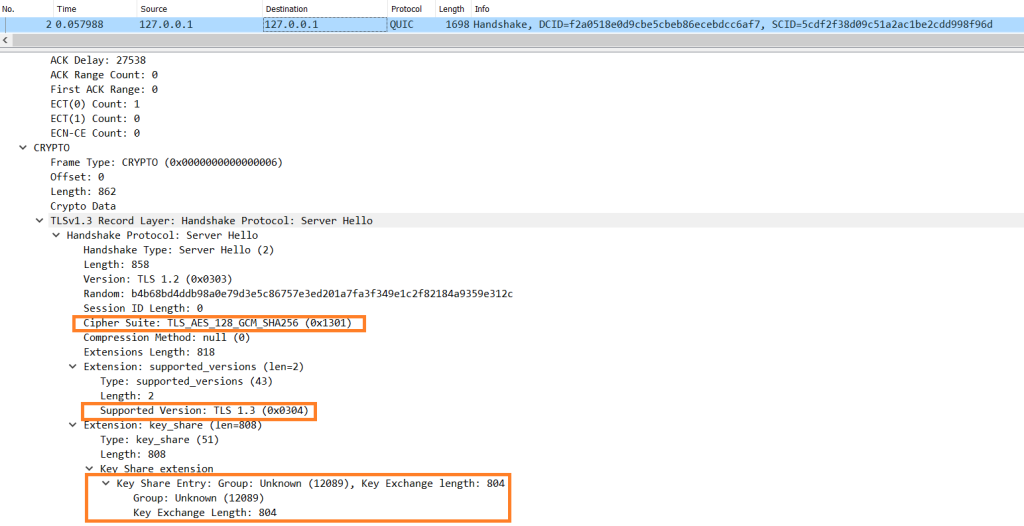Collapse the Key Share extension subtree

pyautogui.click(x=89, y=469)
